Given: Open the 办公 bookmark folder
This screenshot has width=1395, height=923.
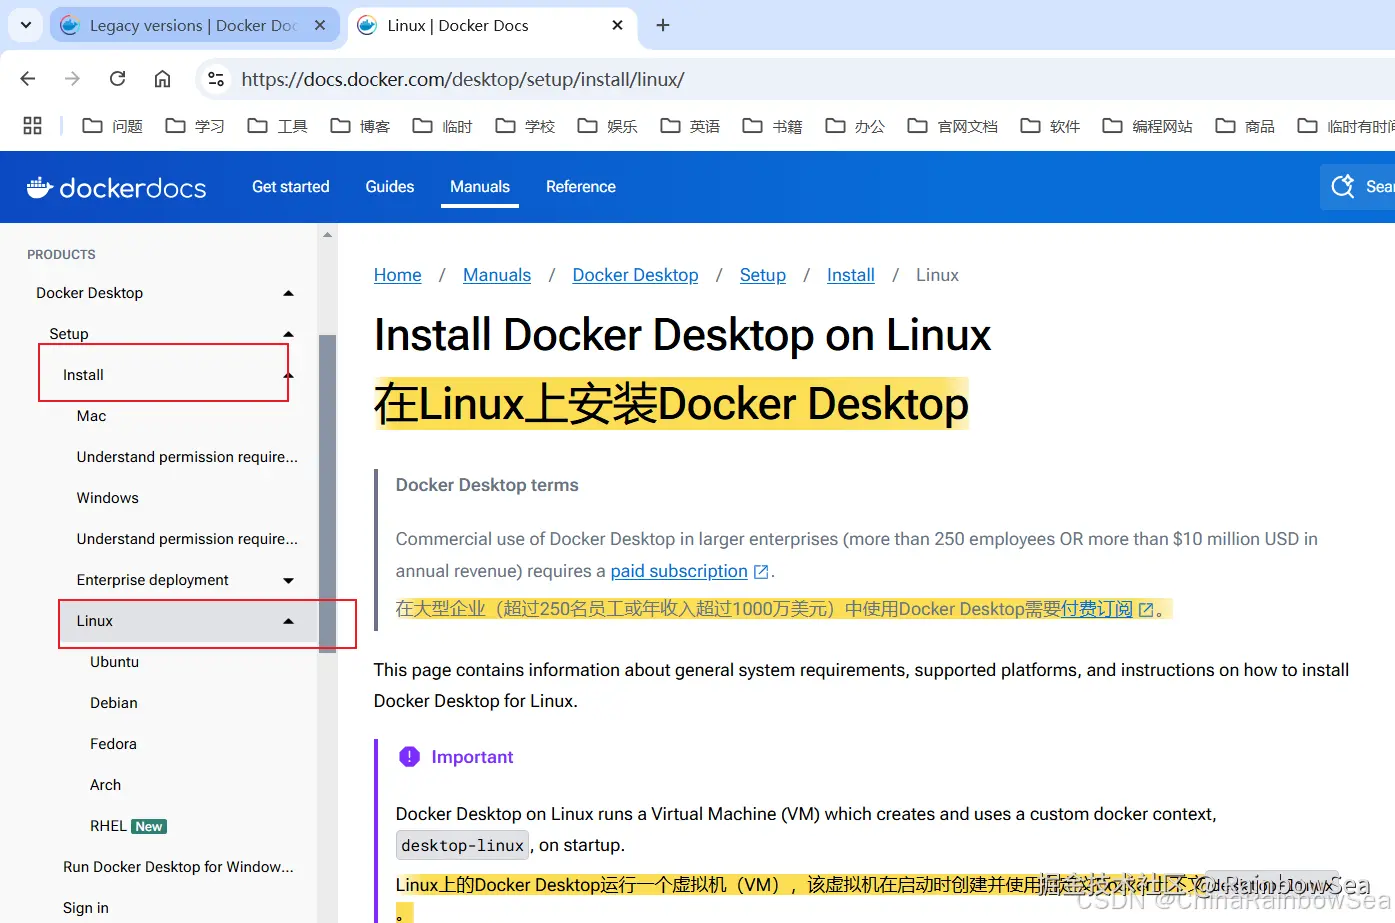Looking at the screenshot, I should (x=855, y=126).
